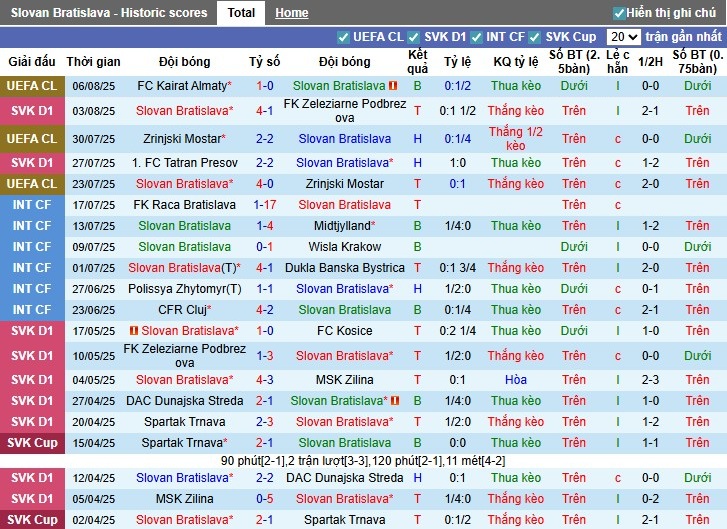Click the 4-3 score versus MSK Zilina
Image resolution: width=727 pixels, height=529 pixels.
tap(265, 380)
